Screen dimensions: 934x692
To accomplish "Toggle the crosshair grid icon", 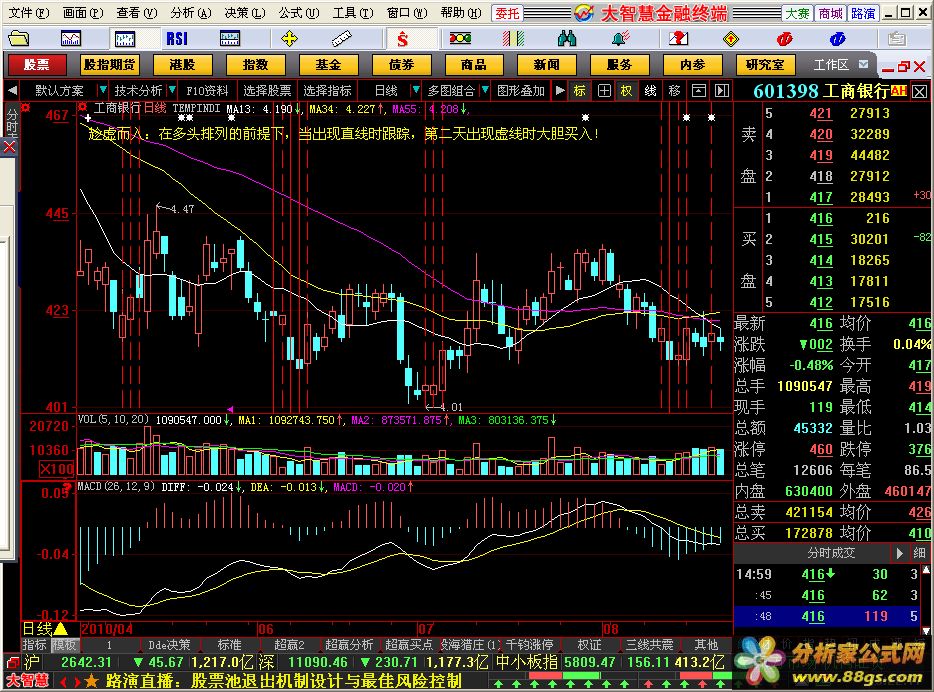I will tap(604, 91).
